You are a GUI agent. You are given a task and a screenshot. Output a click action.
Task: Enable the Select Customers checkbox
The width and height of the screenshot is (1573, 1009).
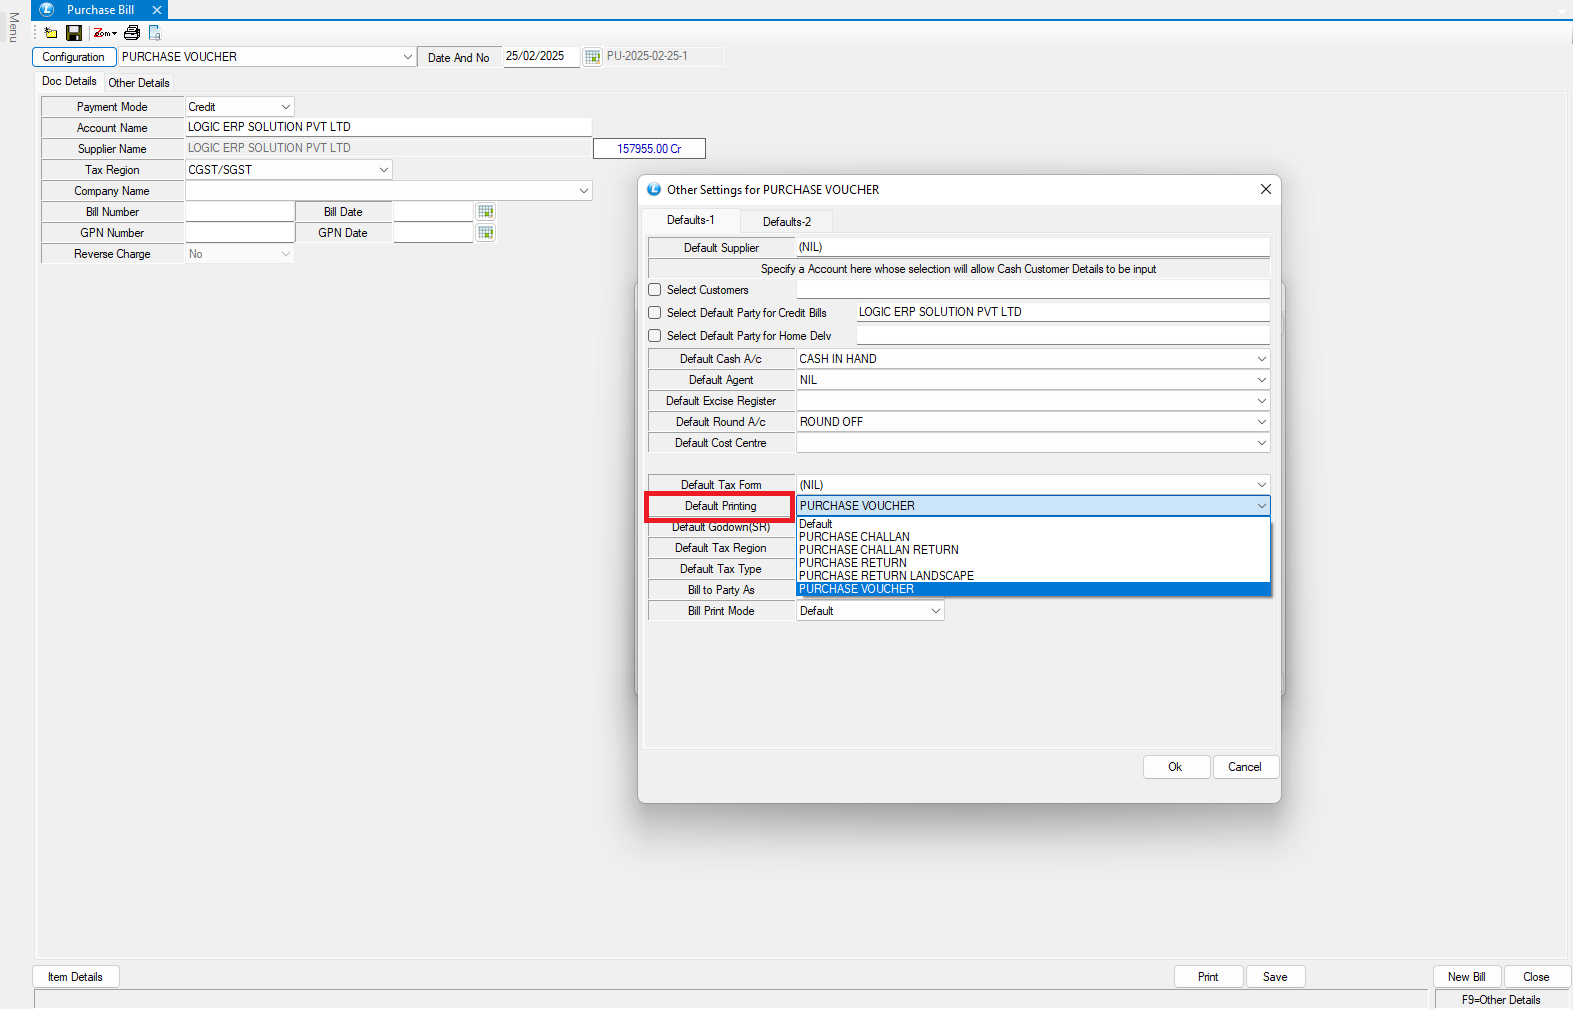(x=655, y=290)
